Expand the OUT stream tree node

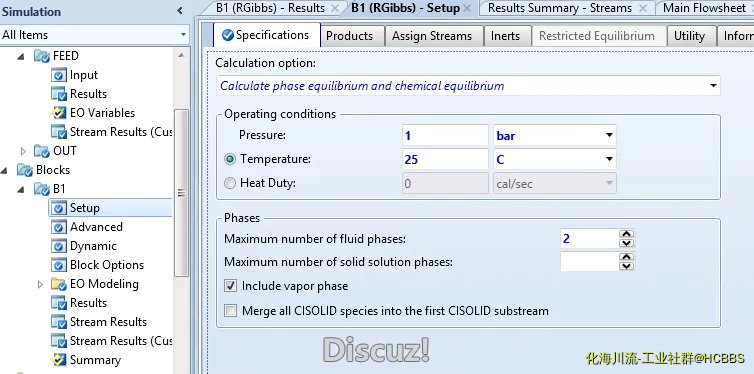(x=23, y=151)
